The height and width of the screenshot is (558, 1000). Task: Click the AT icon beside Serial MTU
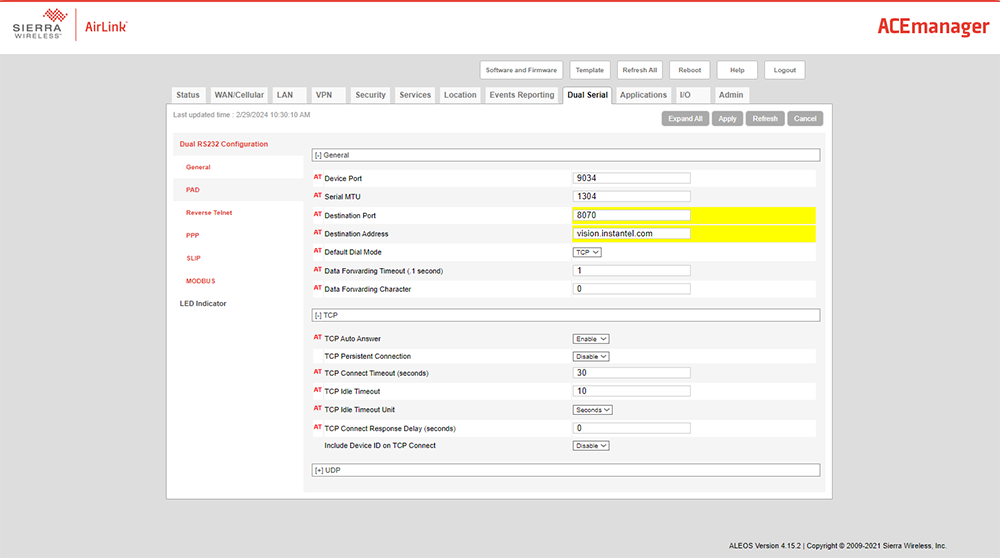(x=318, y=196)
